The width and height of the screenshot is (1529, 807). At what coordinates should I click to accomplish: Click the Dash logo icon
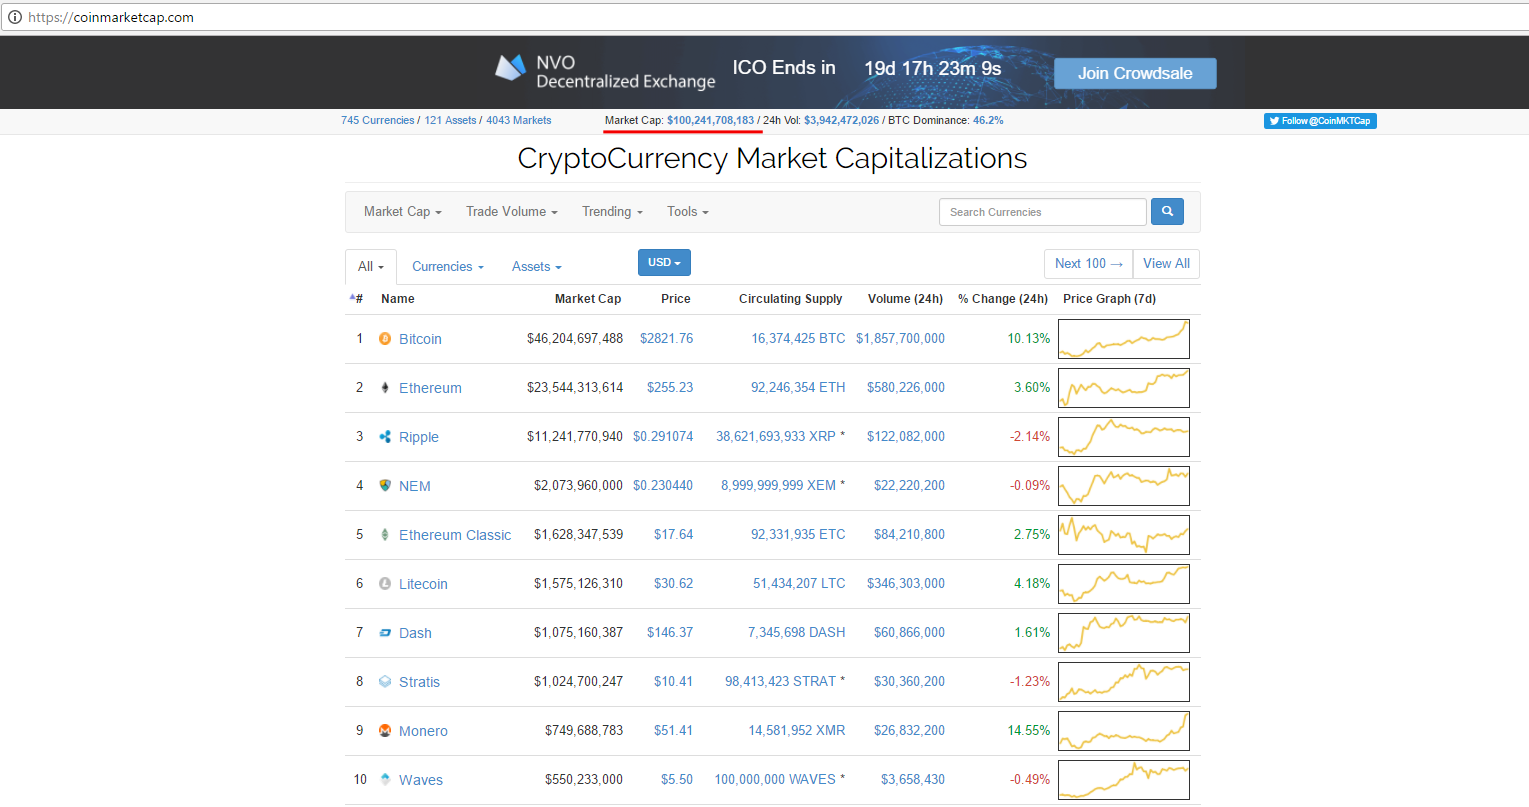pyautogui.click(x=385, y=633)
